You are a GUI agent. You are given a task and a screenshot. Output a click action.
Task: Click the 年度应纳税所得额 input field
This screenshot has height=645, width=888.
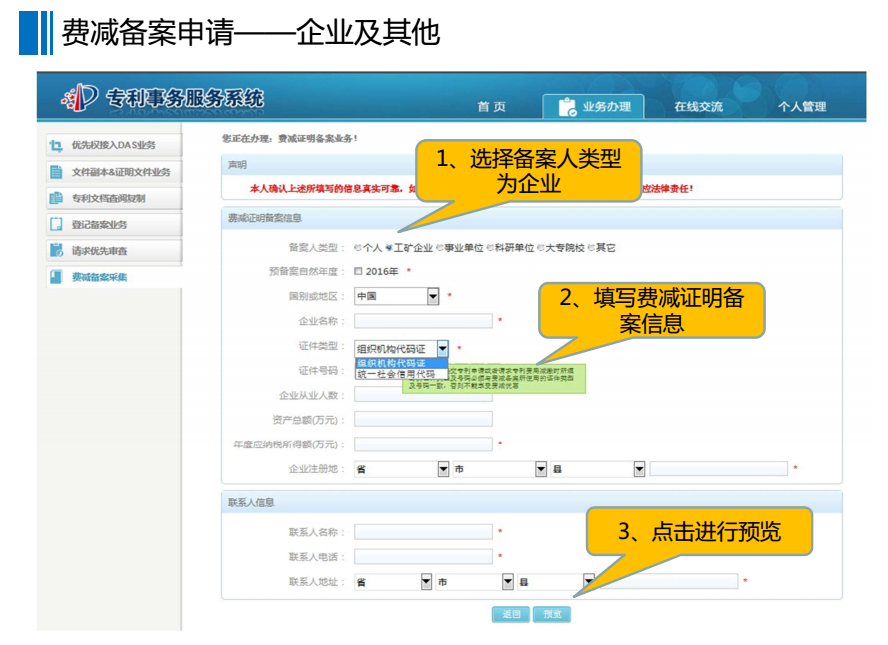click(x=423, y=444)
